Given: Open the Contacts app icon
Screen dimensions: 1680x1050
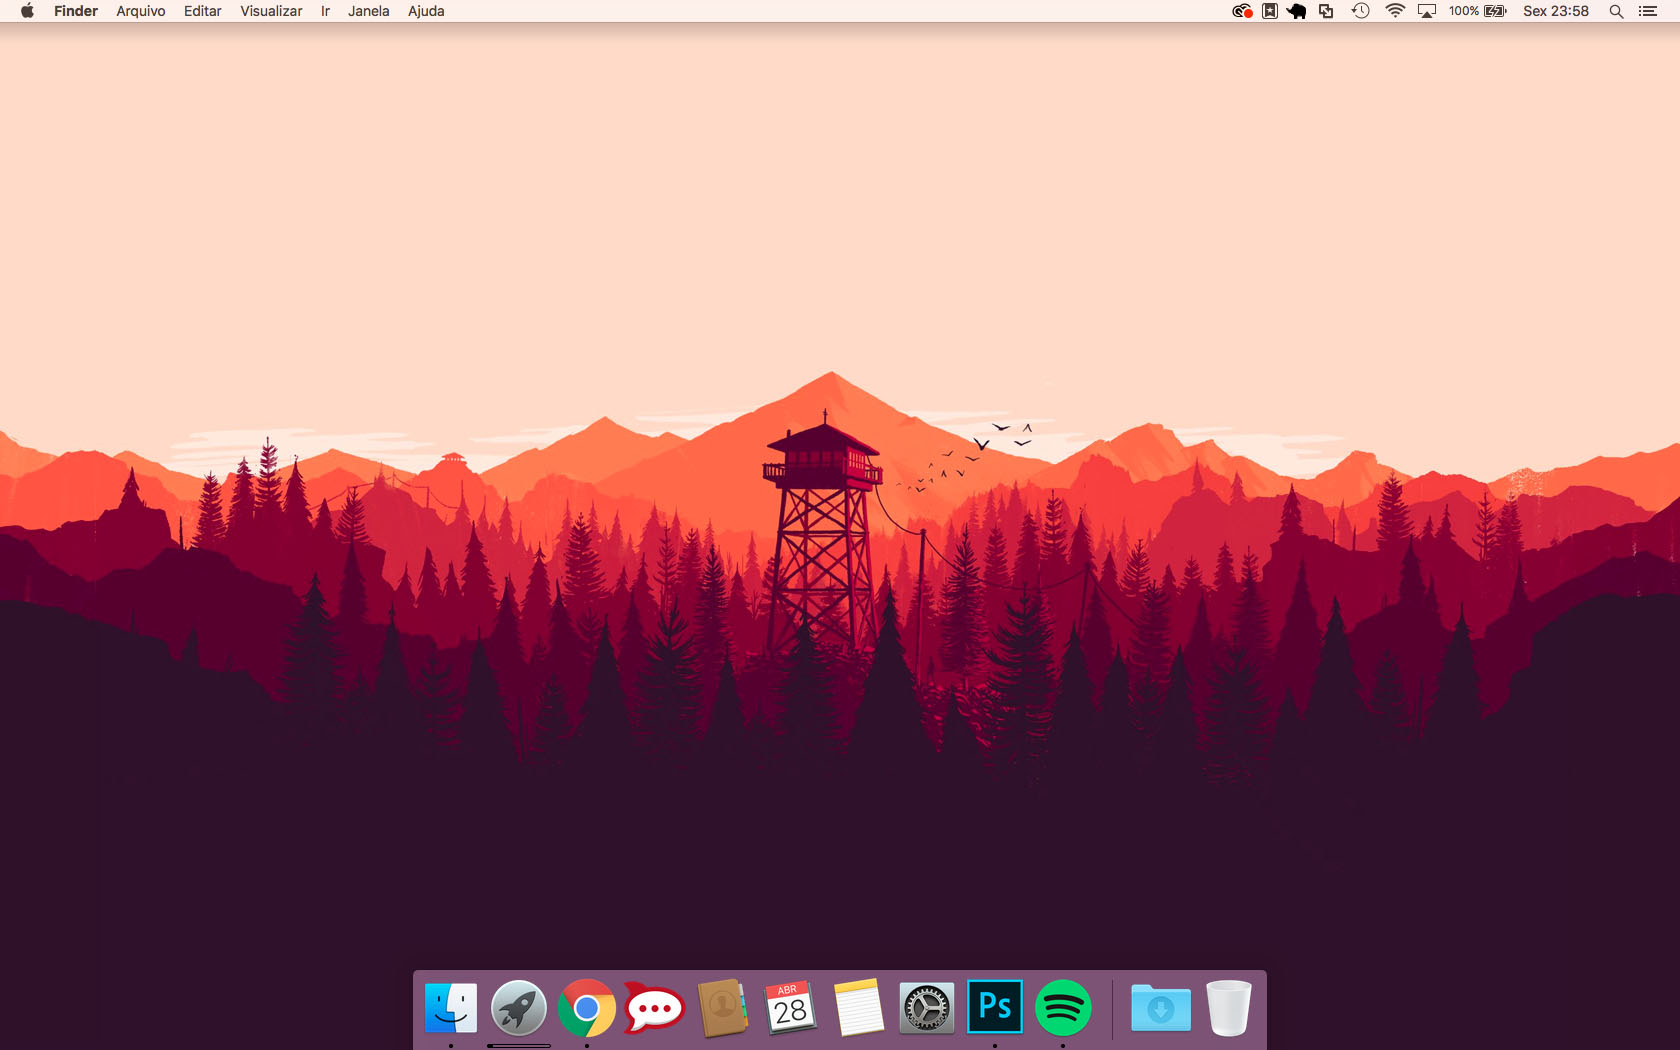Looking at the screenshot, I should [722, 1008].
